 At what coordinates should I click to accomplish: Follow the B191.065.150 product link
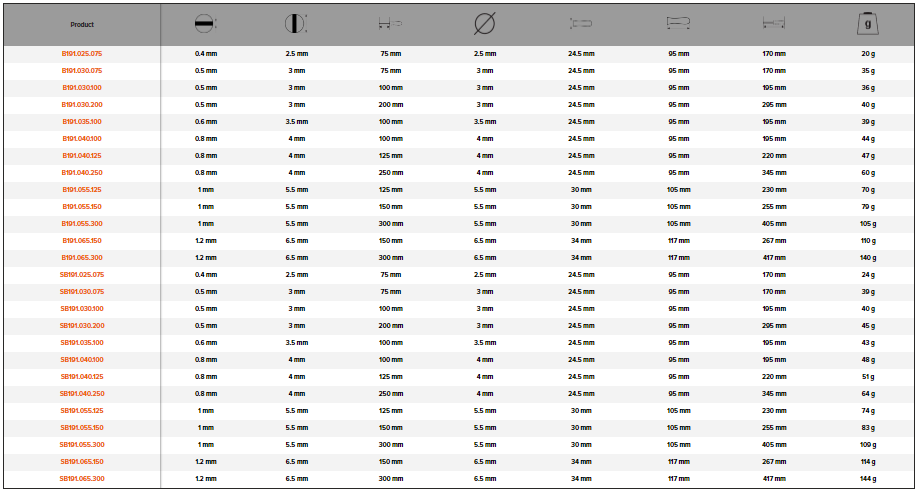click(82, 241)
